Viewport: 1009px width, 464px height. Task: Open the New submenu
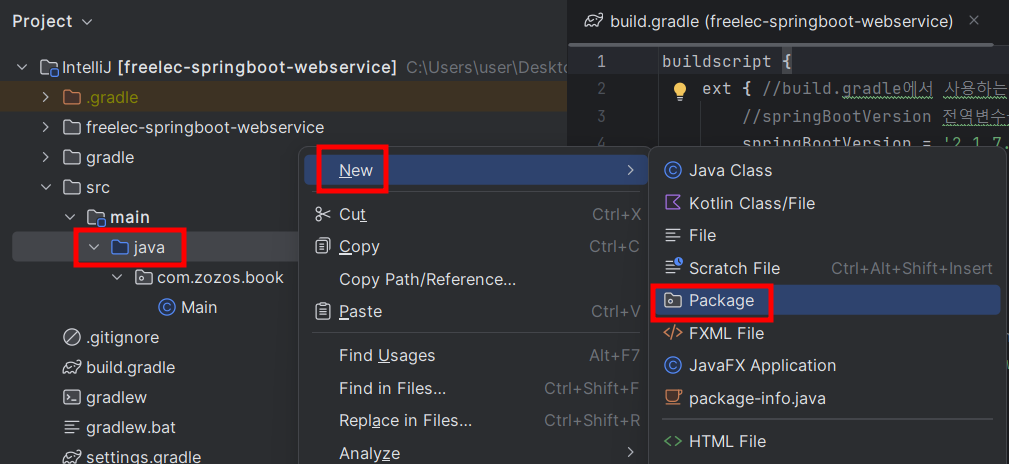tap(476, 170)
